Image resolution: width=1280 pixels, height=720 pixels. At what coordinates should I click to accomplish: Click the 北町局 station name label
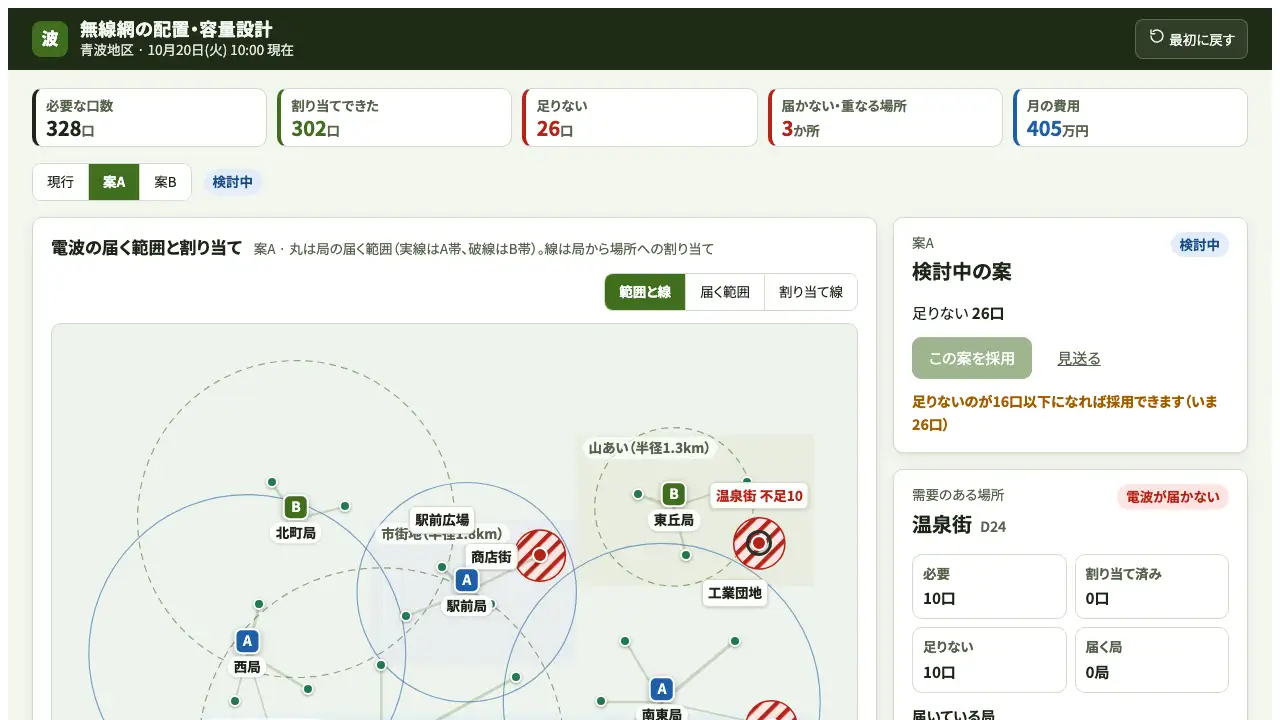[295, 533]
